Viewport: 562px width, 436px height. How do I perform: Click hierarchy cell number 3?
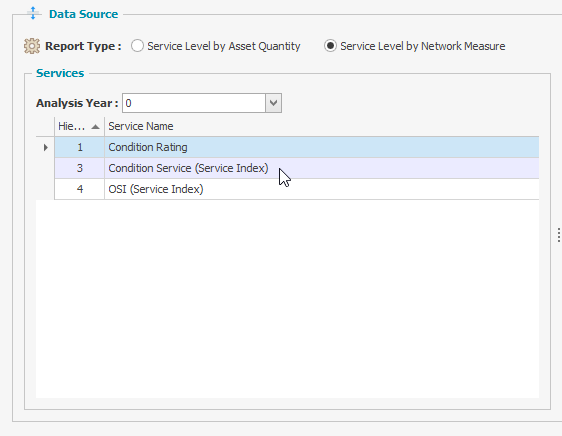click(x=80, y=168)
